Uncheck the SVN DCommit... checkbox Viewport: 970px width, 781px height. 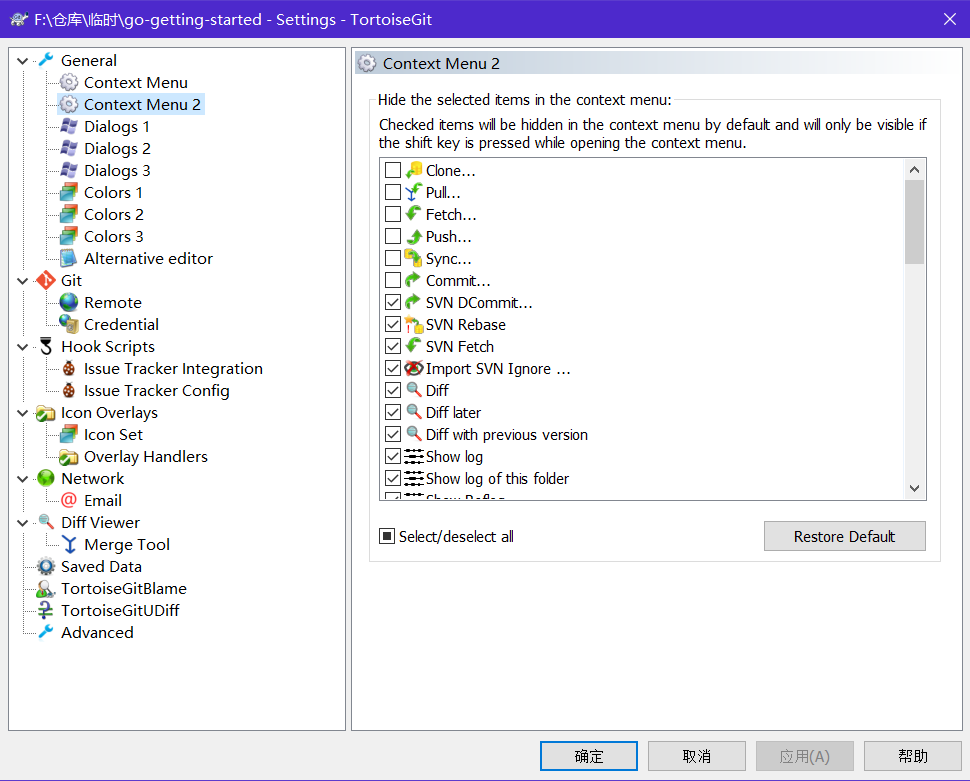393,302
